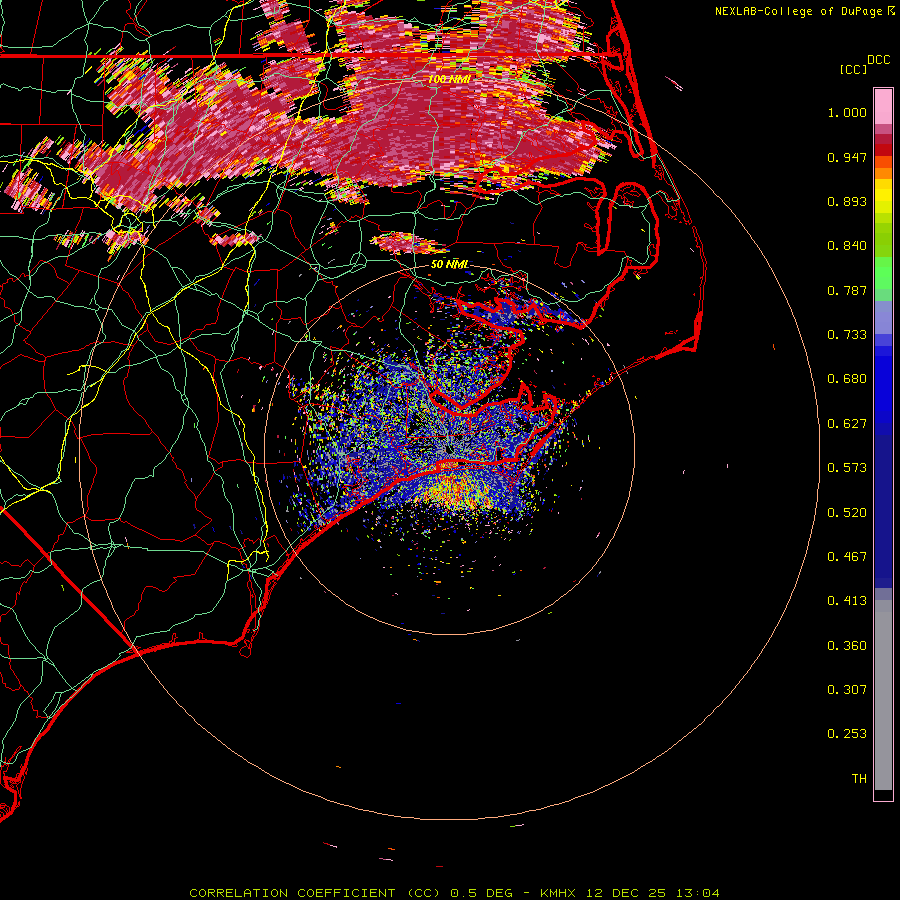900x900 pixels.
Task: Click the bright green segment of the color bar
Action: (883, 273)
